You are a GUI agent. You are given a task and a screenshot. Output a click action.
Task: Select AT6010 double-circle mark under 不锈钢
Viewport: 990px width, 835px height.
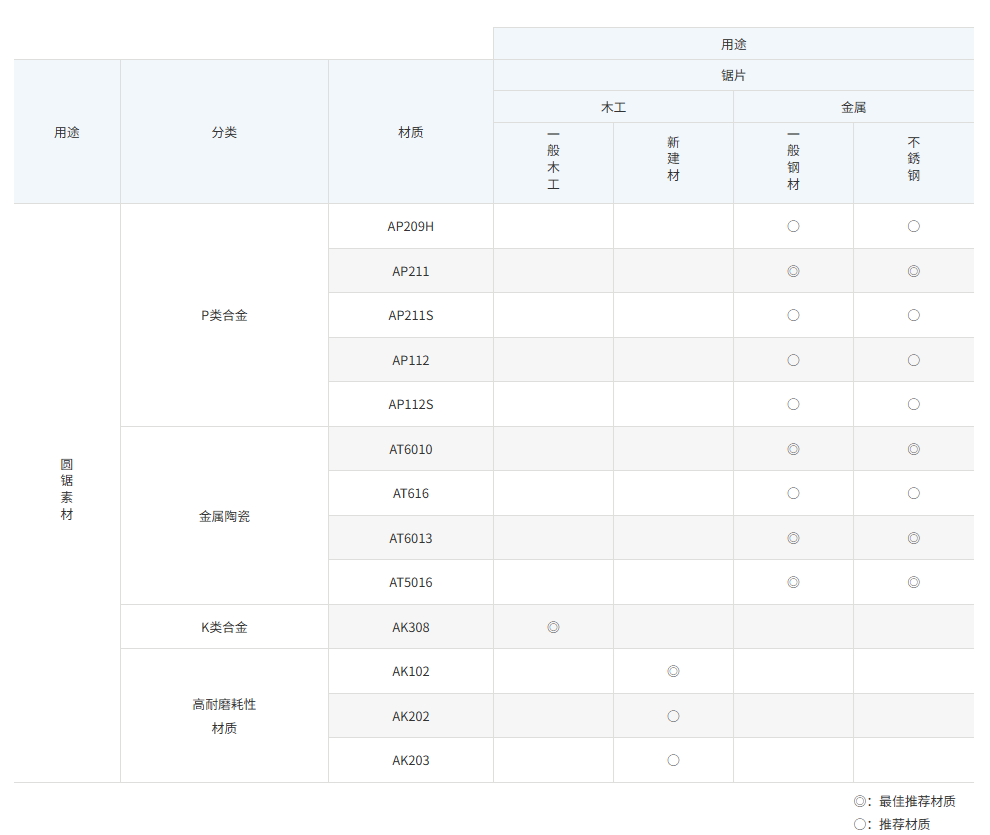(x=913, y=449)
